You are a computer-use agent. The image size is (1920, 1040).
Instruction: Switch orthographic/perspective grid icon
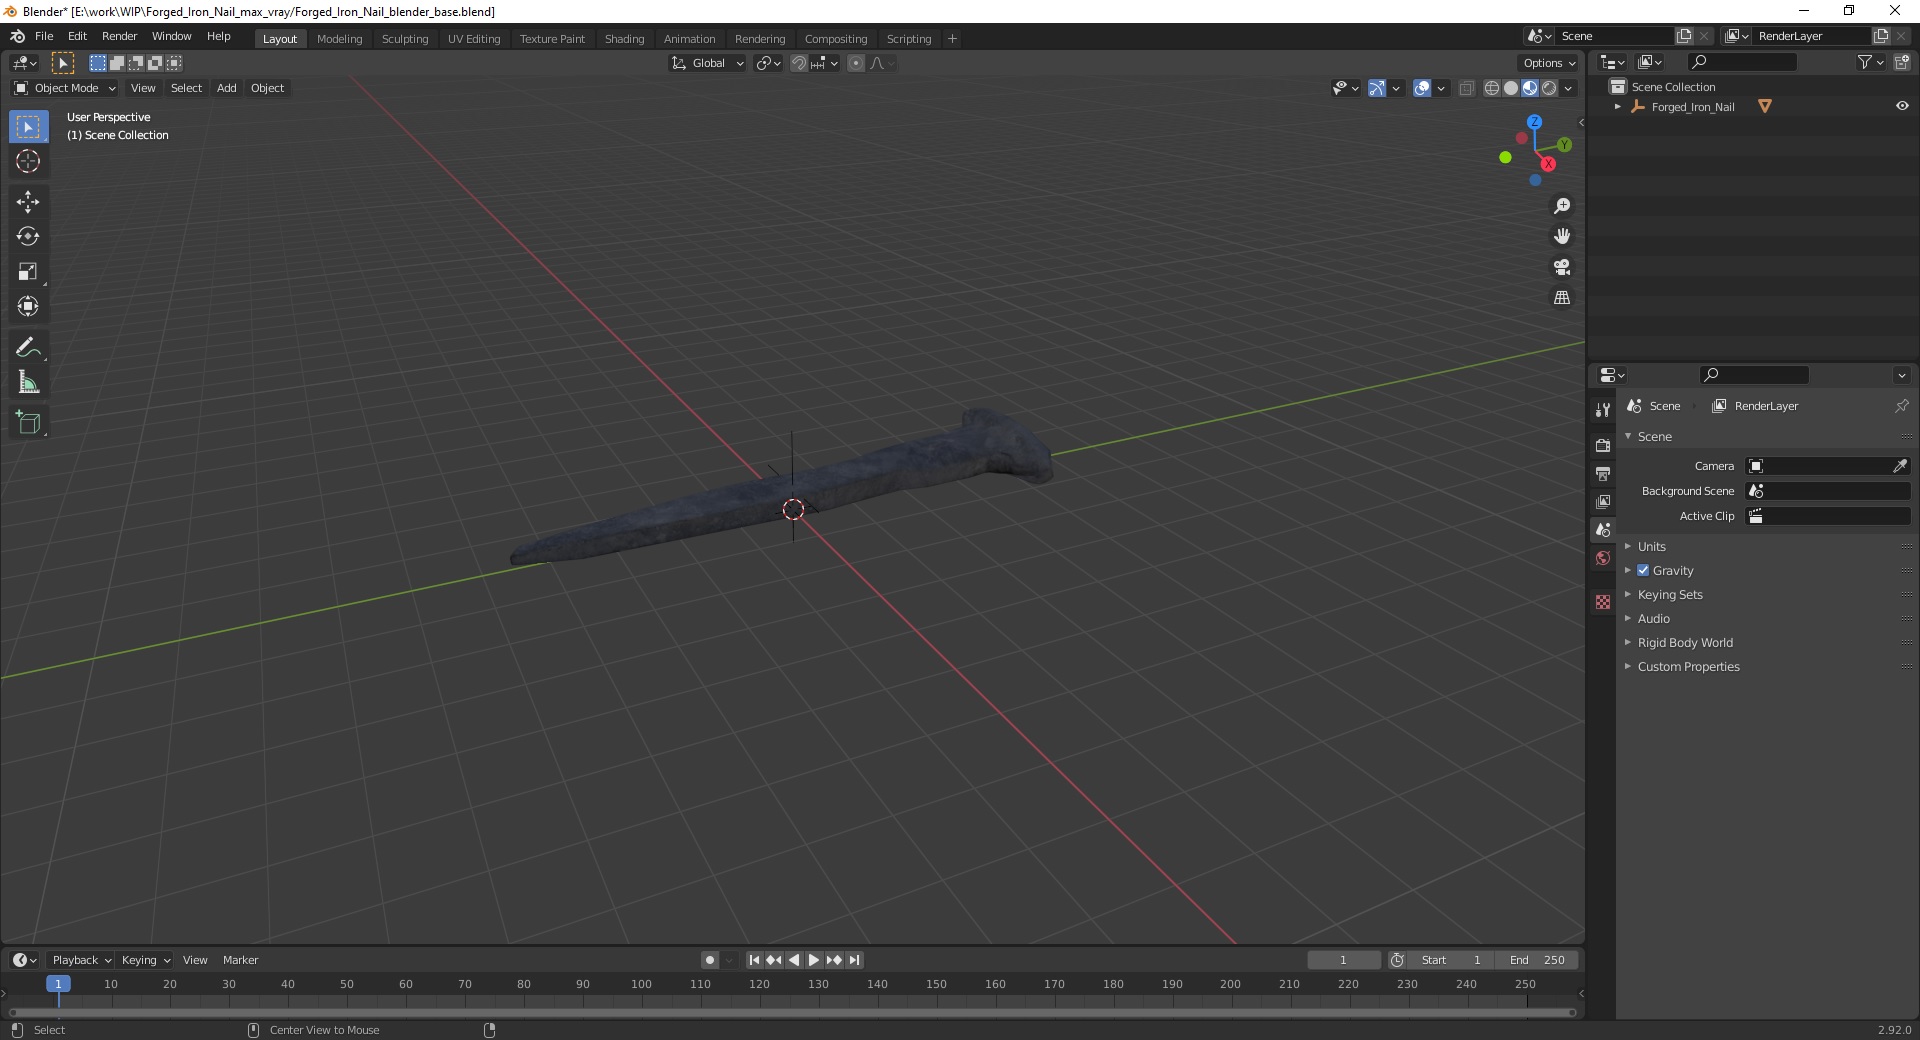point(1562,298)
